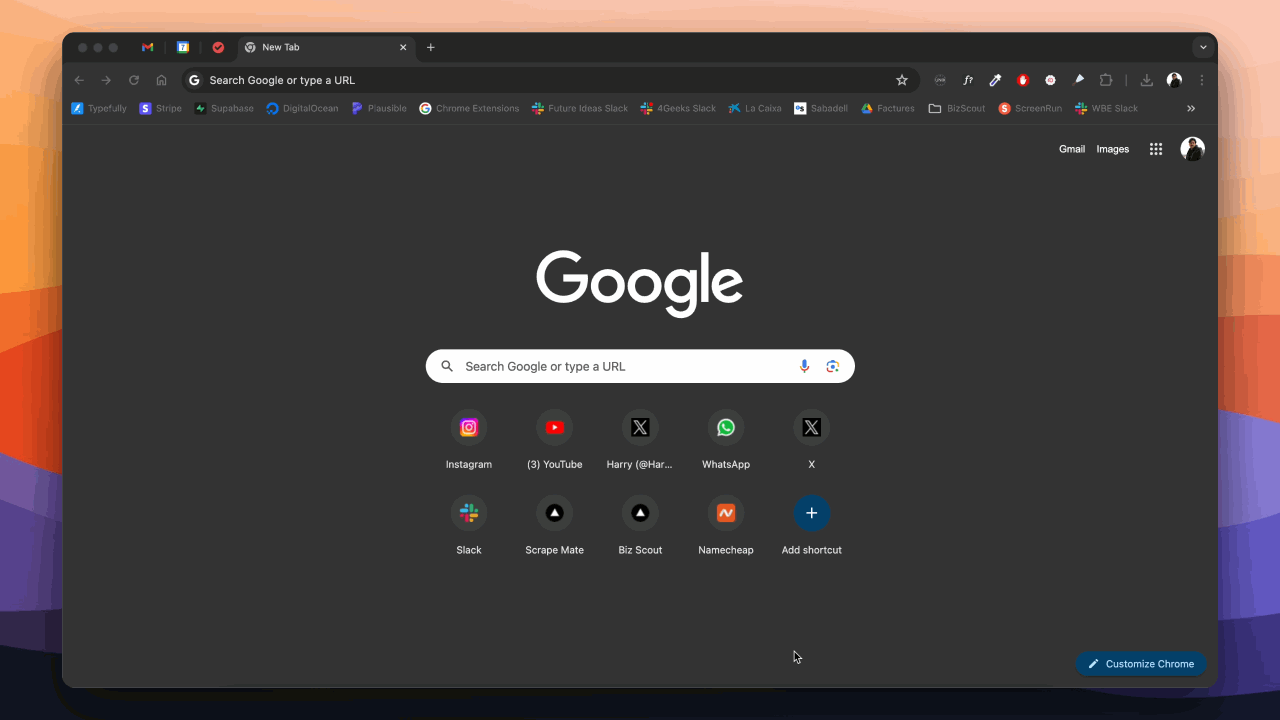Open the Chrome profile avatar in toolbar
This screenshot has height=720, width=1280.
point(1174,80)
